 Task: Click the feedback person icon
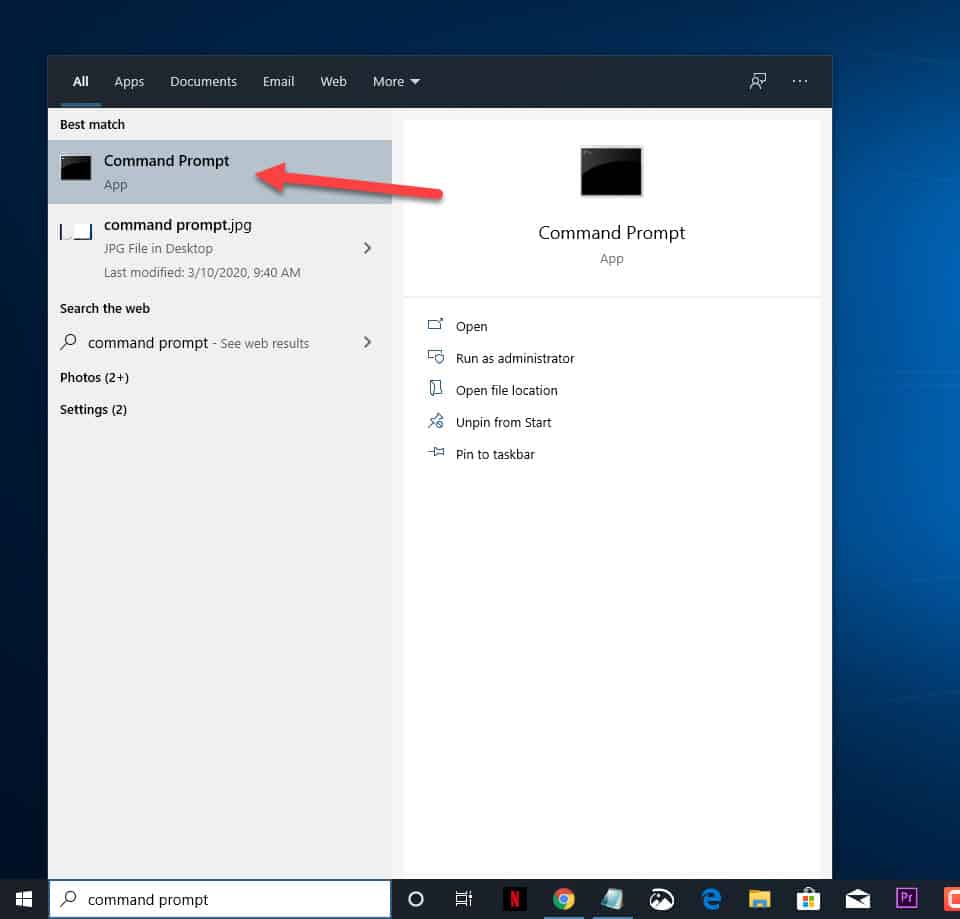click(758, 81)
